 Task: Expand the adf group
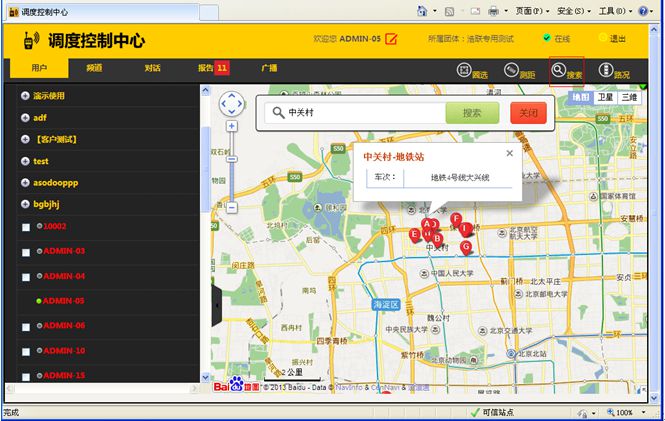point(25,117)
